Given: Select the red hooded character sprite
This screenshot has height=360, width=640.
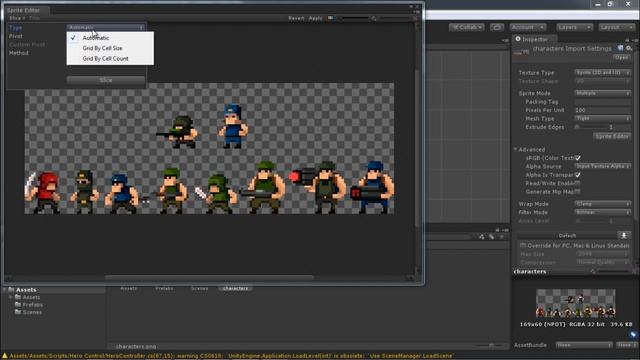Looking at the screenshot, I should point(42,193).
